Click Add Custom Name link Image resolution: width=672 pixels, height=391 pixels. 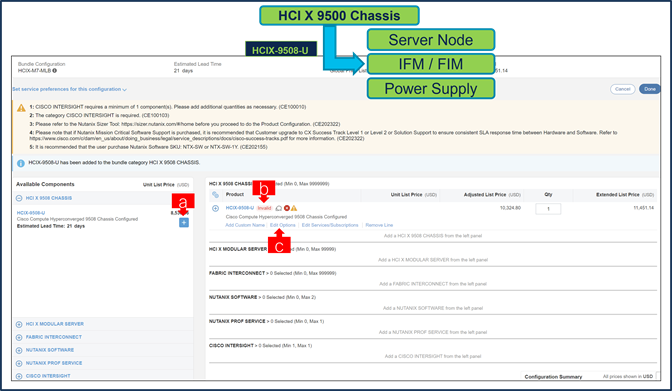click(x=245, y=225)
